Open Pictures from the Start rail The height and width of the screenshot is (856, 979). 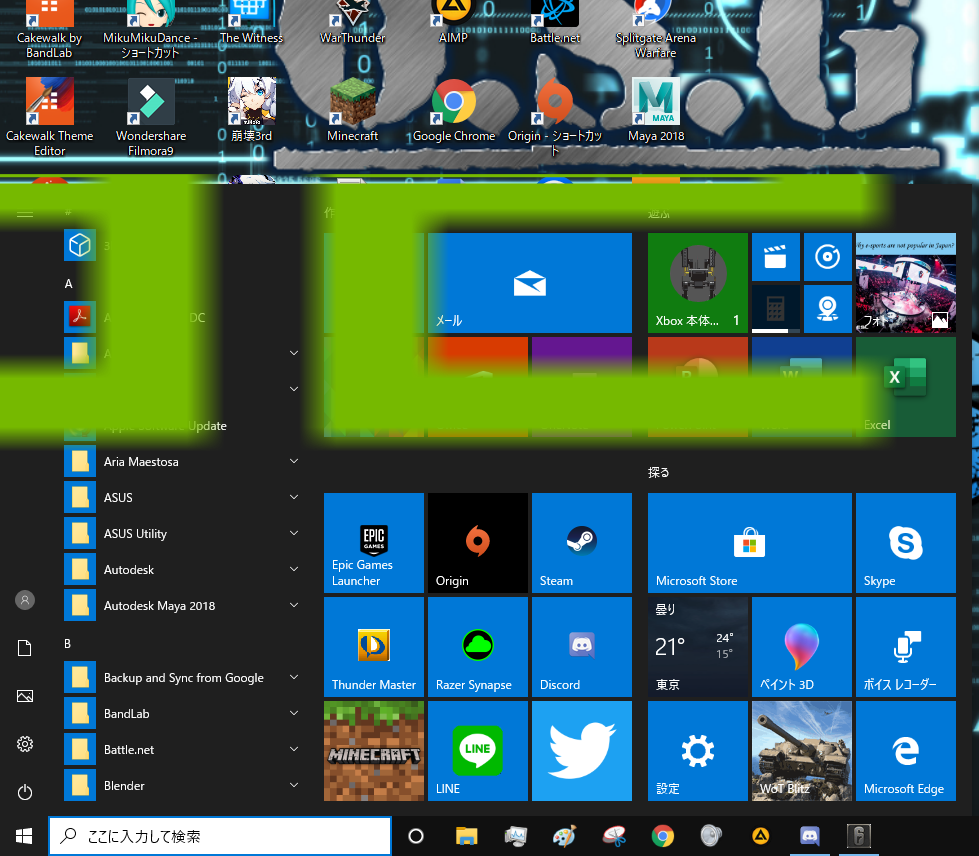coord(25,696)
